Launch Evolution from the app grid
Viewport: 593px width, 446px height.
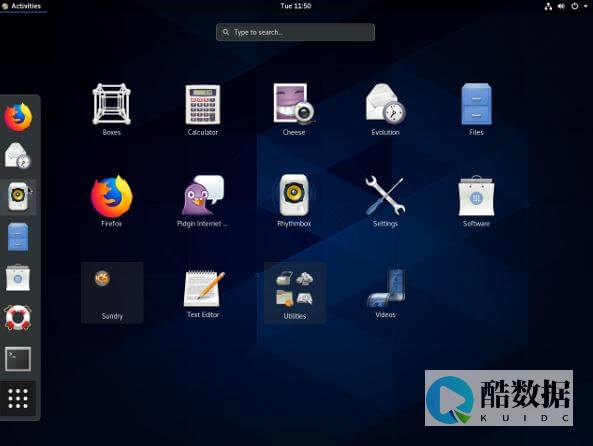(x=385, y=110)
